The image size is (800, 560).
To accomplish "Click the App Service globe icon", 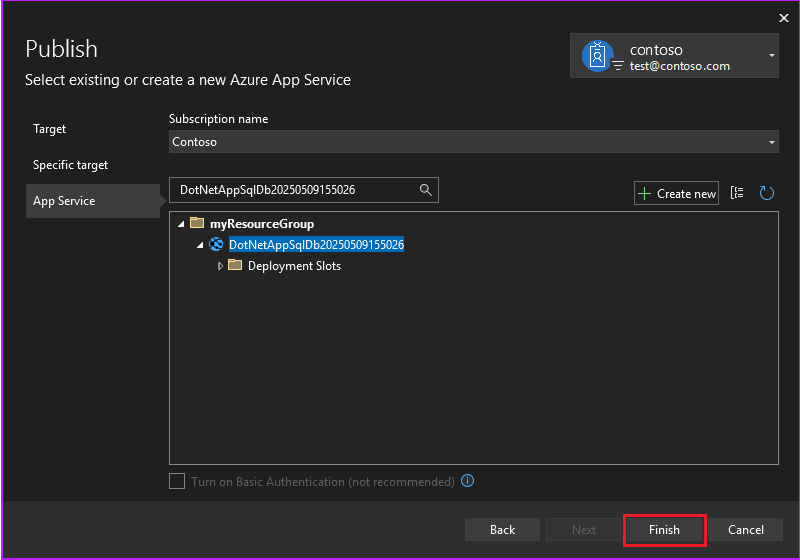I will pyautogui.click(x=216, y=244).
